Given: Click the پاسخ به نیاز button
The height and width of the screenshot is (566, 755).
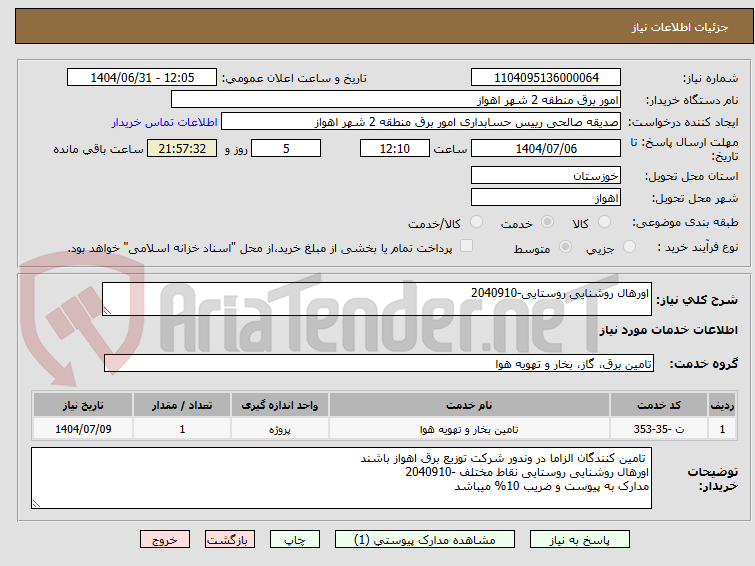Looking at the screenshot, I should pos(580,540).
